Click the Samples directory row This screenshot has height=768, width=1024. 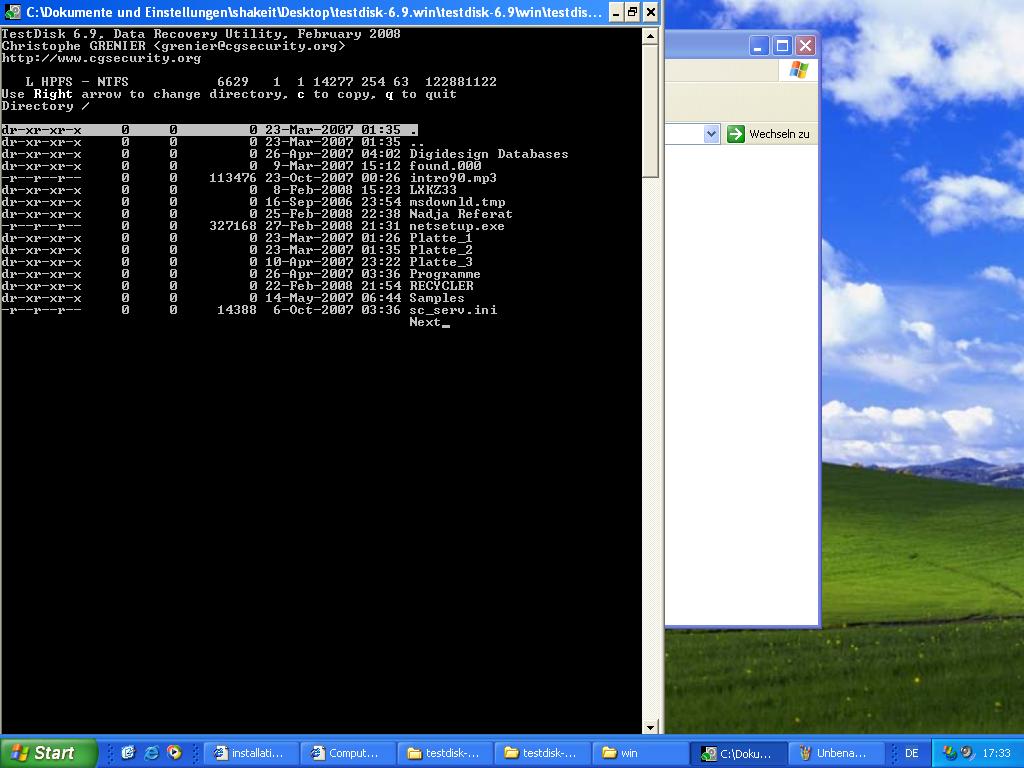[233, 298]
